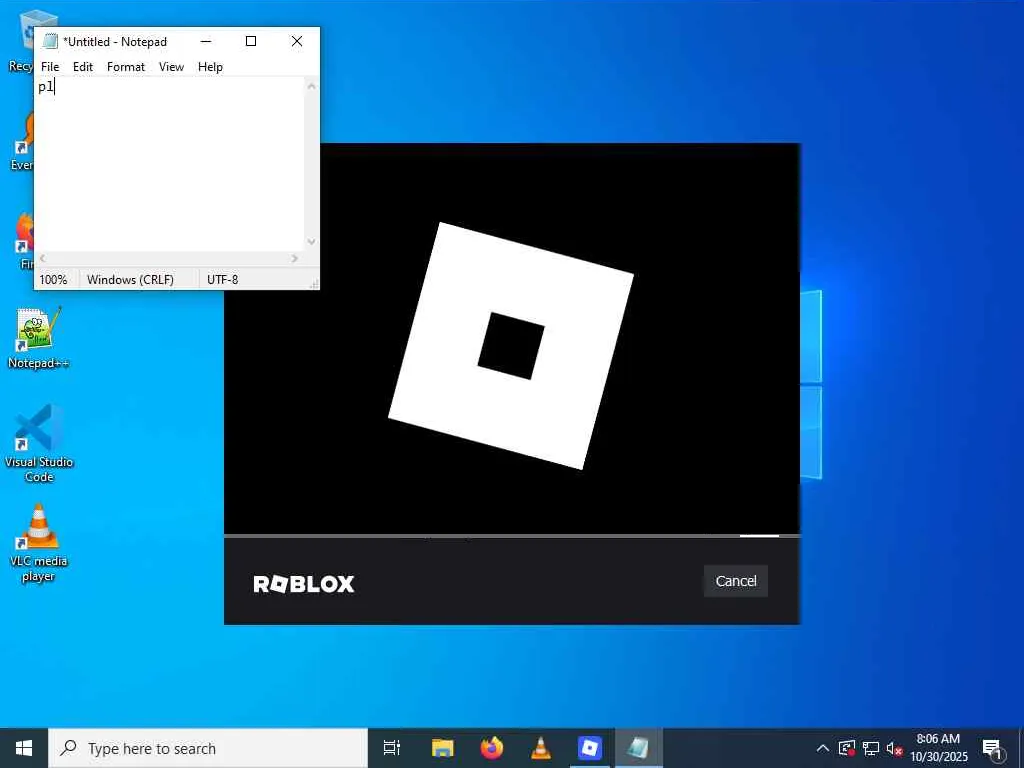This screenshot has width=1024, height=768.
Task: Open Notepad Format menu
Action: tap(126, 67)
